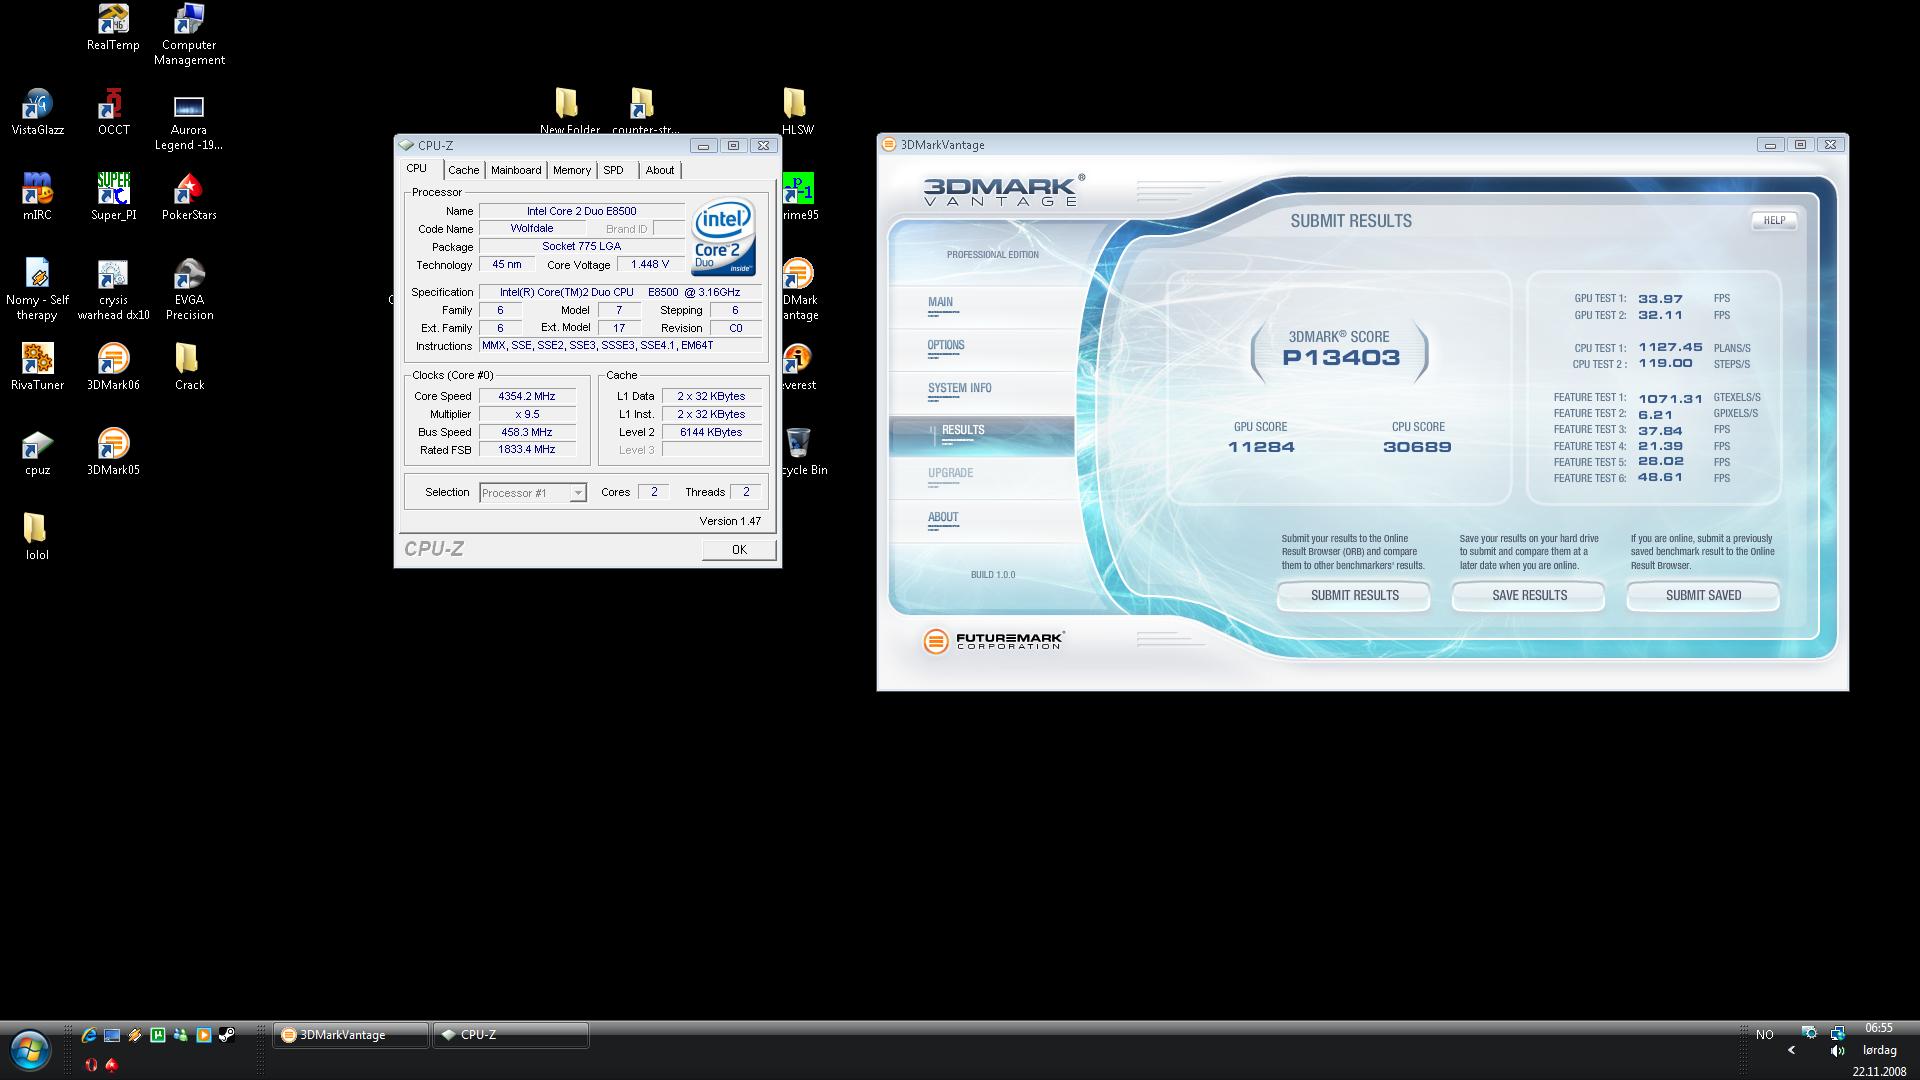Viewport: 1920px width, 1080px height.
Task: Select the lolol folder on desktop
Action: coord(37,537)
